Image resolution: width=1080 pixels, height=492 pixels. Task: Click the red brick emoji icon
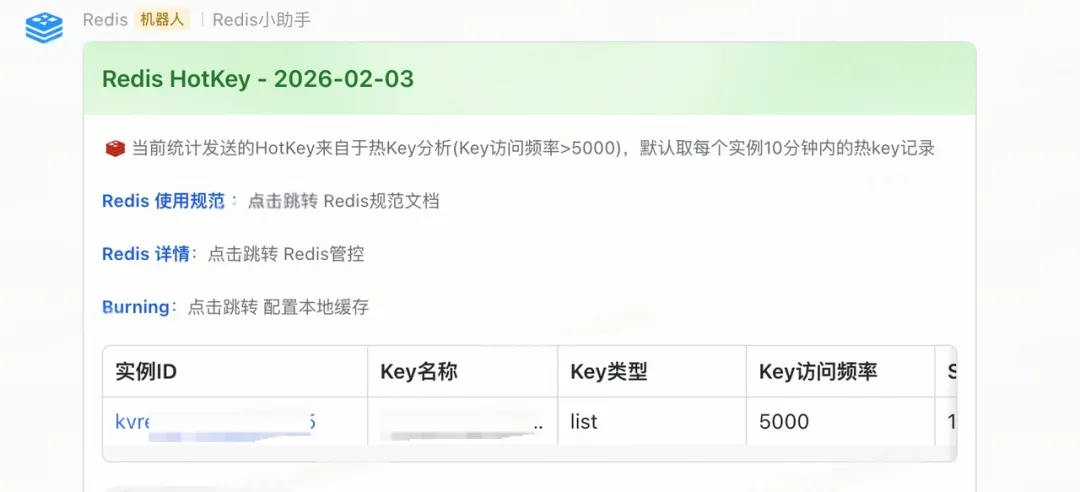[x=115, y=149]
